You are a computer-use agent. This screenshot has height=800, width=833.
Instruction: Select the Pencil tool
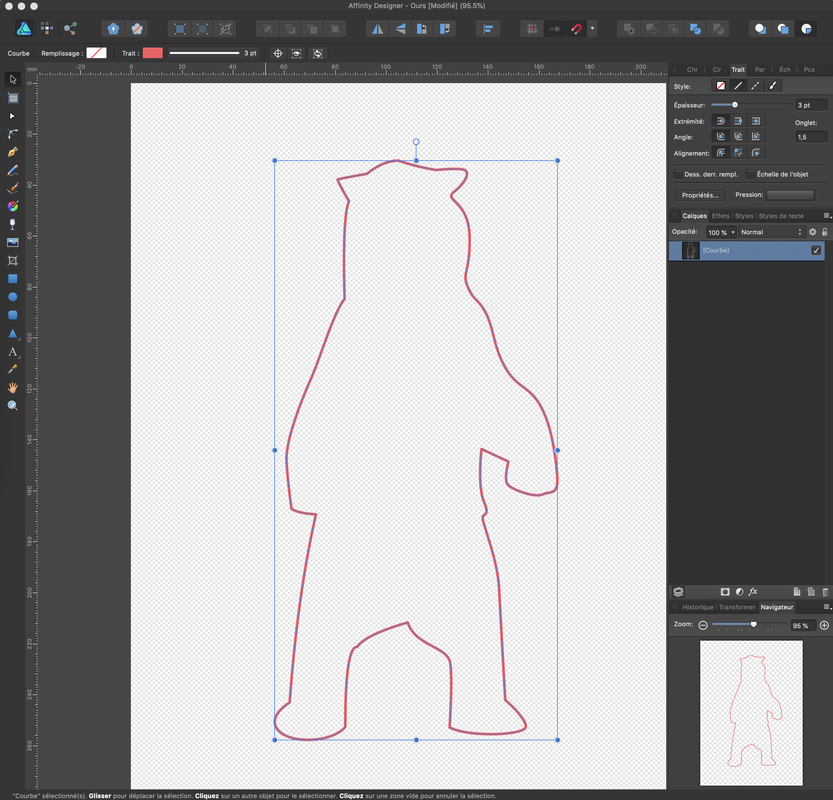pyautogui.click(x=13, y=170)
